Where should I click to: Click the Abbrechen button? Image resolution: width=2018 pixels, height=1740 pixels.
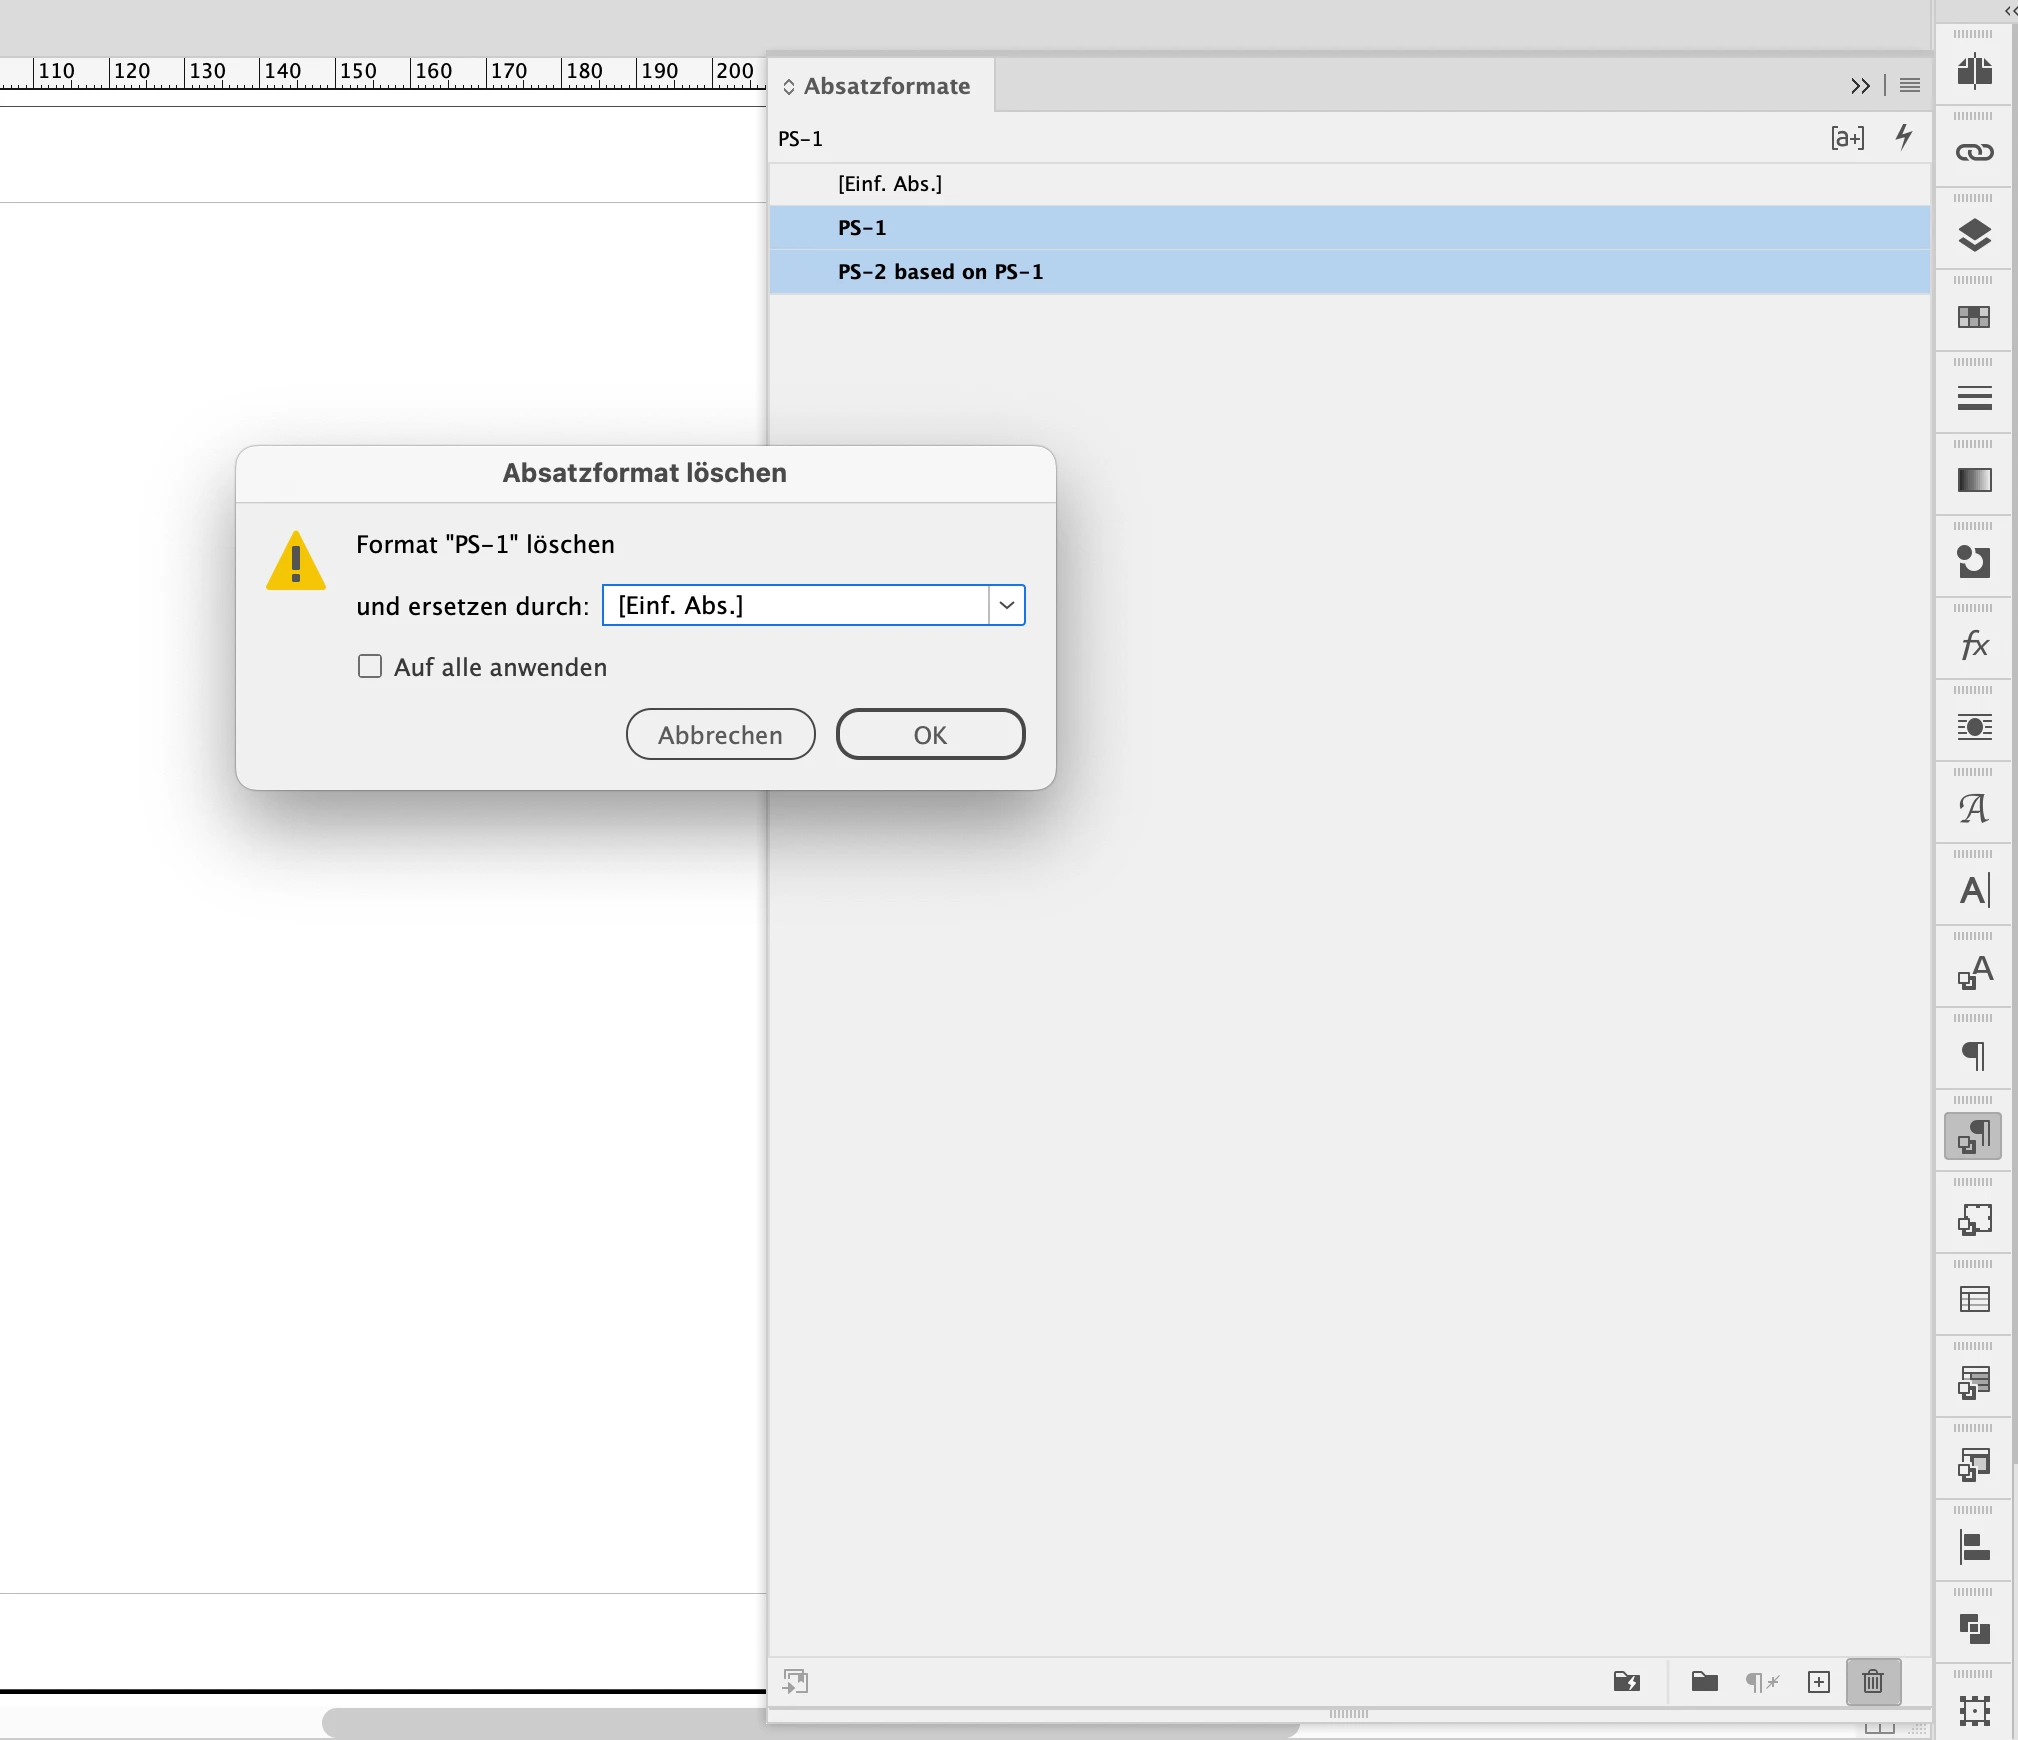click(720, 735)
